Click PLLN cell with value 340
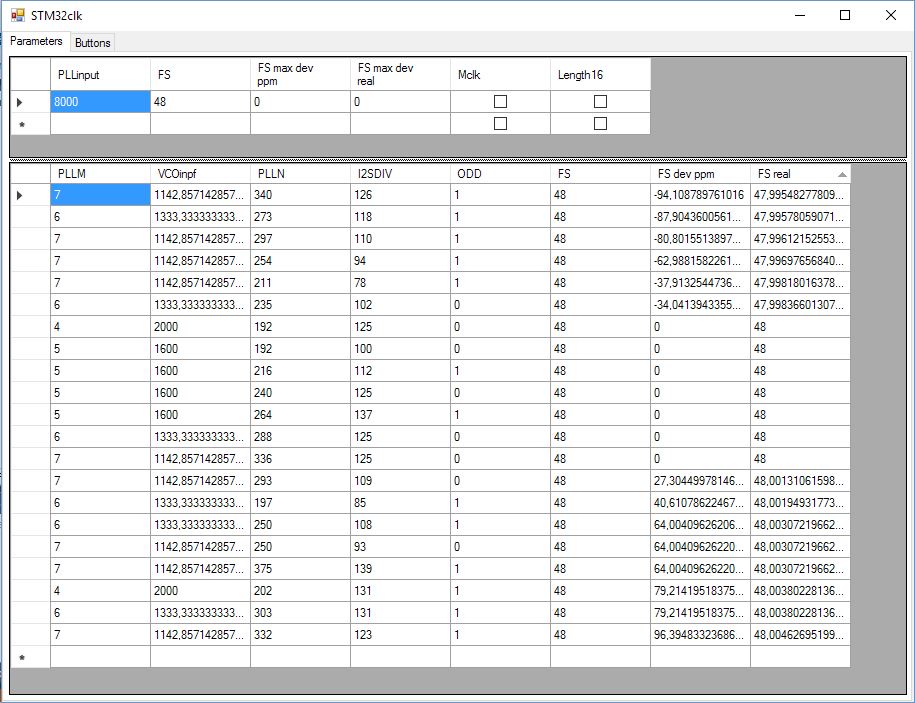This screenshot has height=703, width=915. point(300,195)
